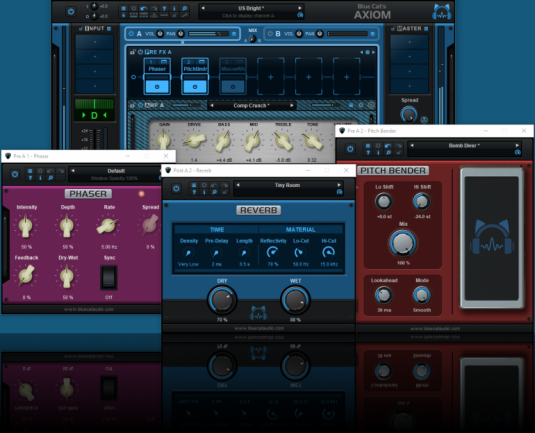
Task: Open menu icon in Pitch Bender toolbar
Action: (368, 146)
